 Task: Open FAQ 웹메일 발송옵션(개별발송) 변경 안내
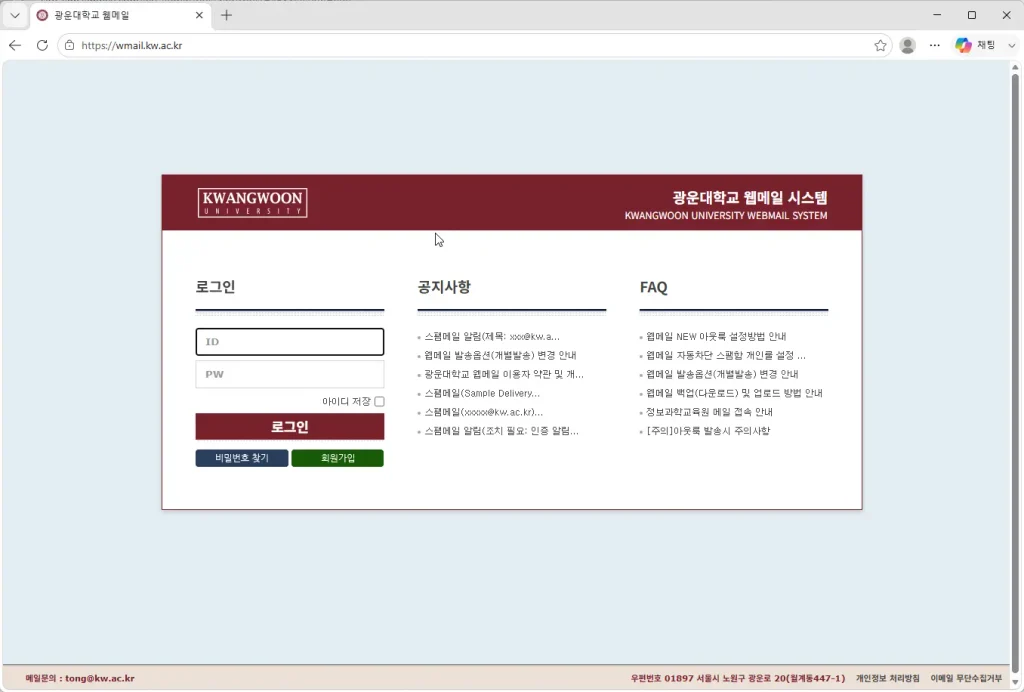point(722,374)
